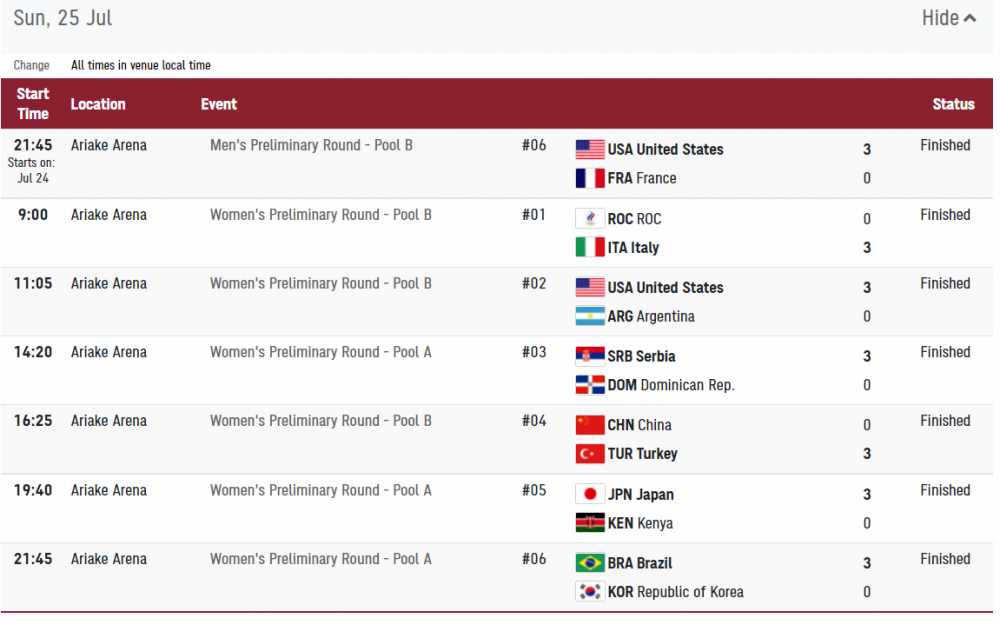
Task: Click the Republic of Korea flag
Action: (x=590, y=592)
